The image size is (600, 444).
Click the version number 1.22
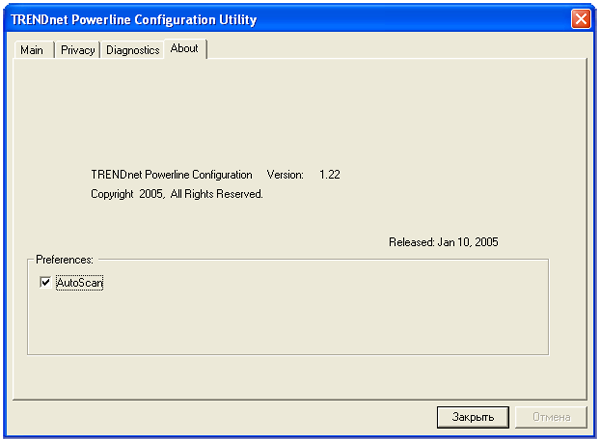pyautogui.click(x=330, y=175)
